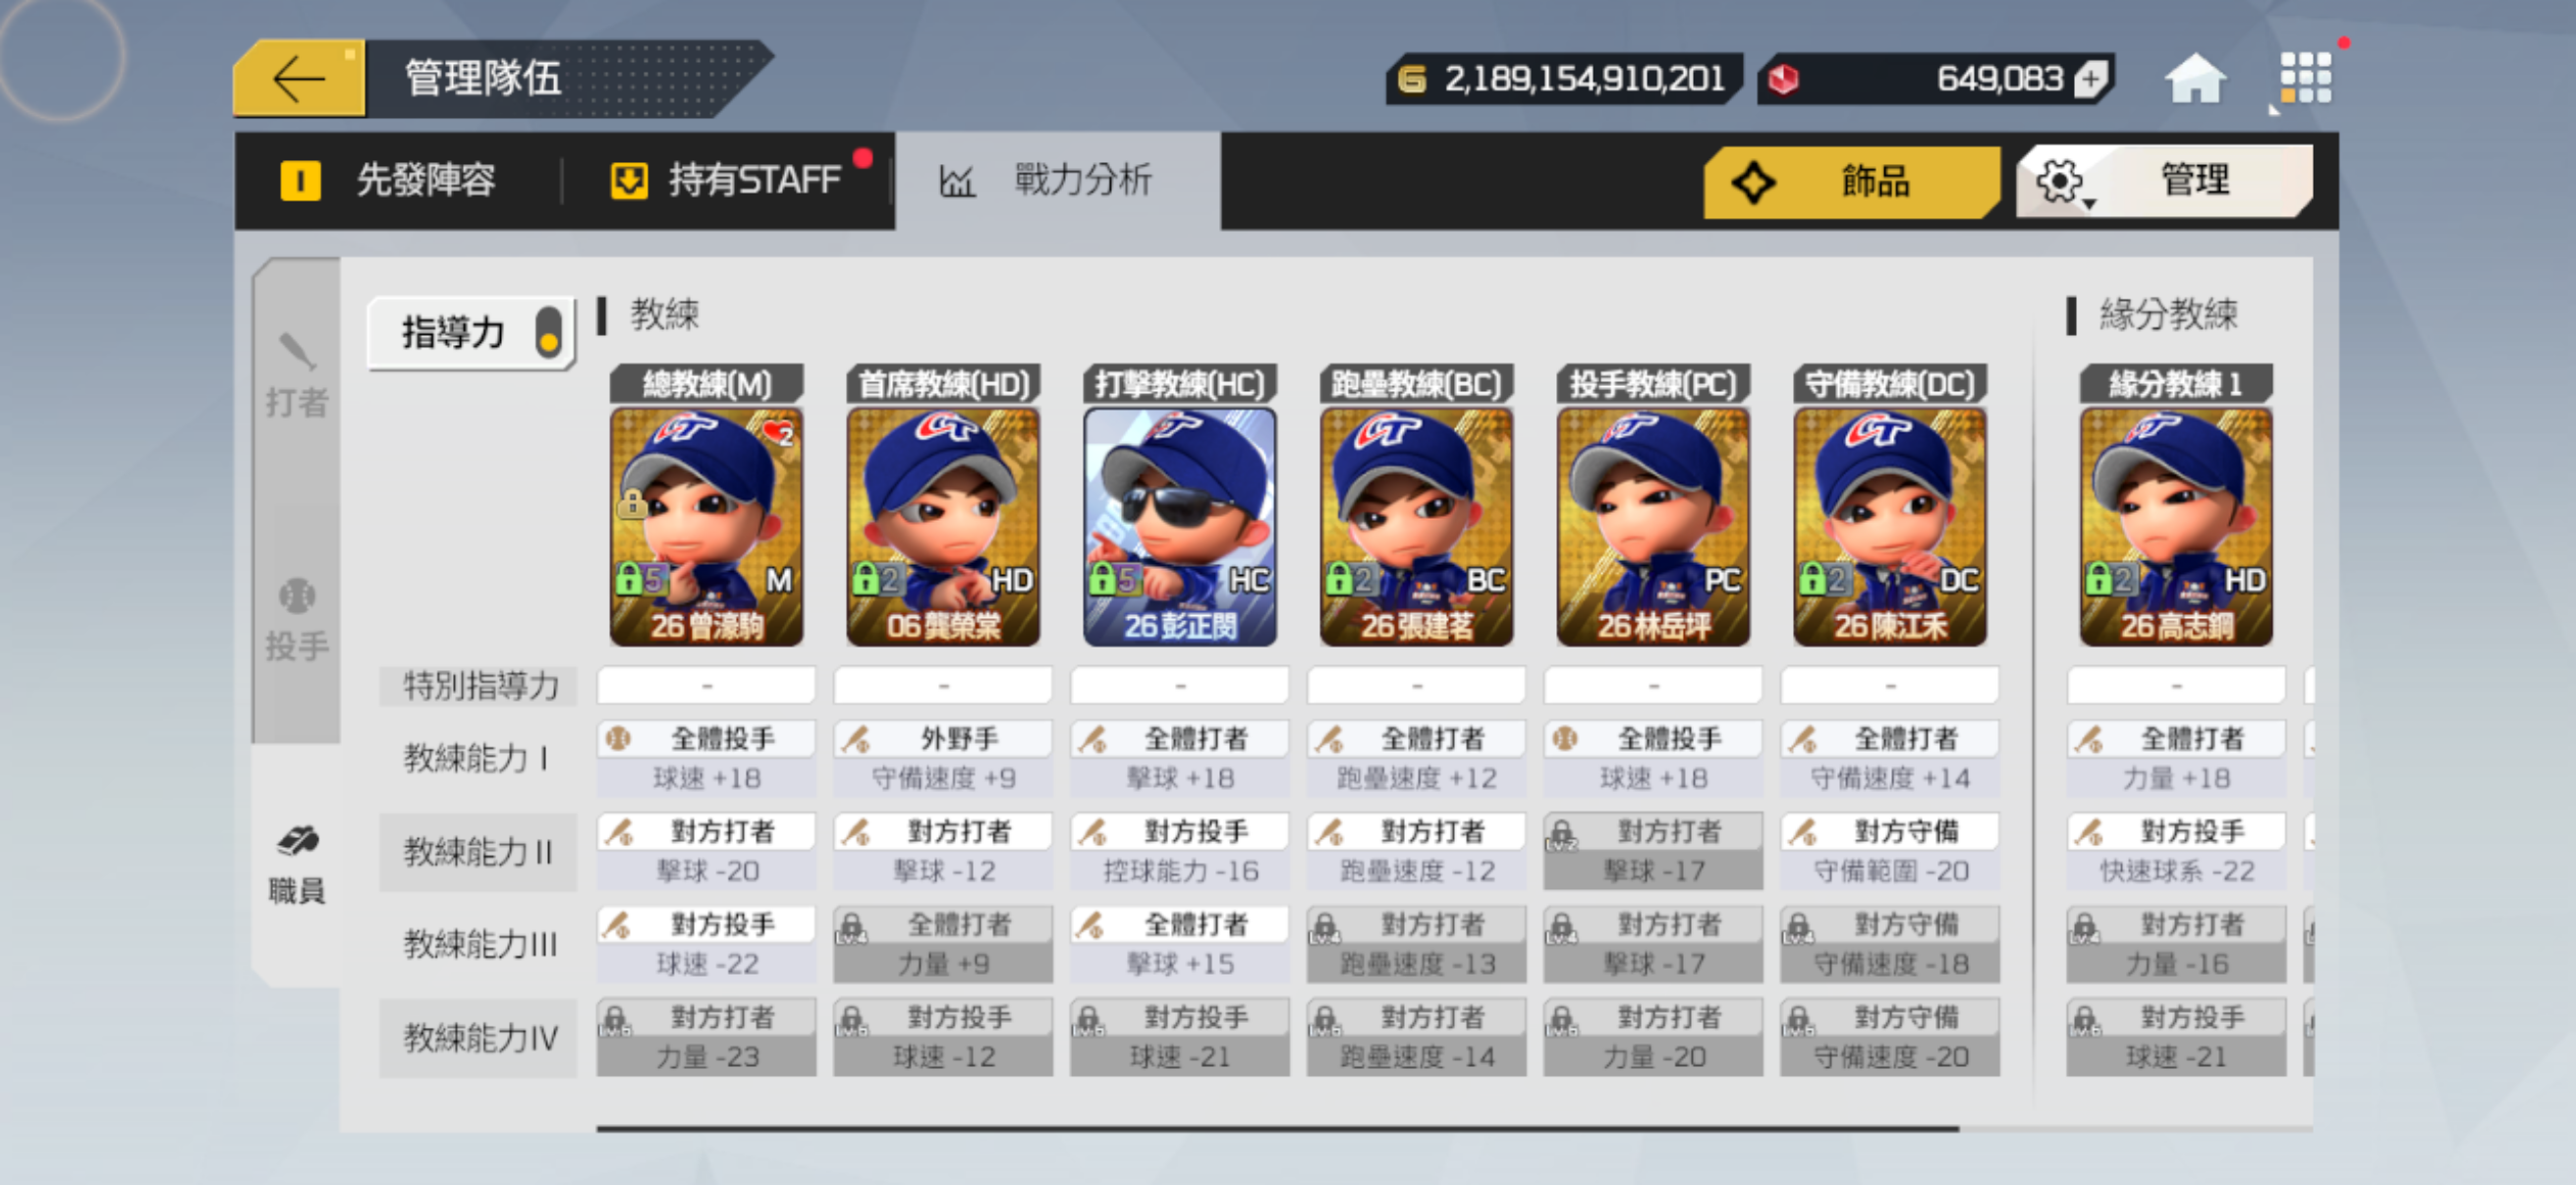This screenshot has height=1185, width=2576.
Task: Click the horizontal scrollbar below coach abilities
Action: coord(1278,1128)
